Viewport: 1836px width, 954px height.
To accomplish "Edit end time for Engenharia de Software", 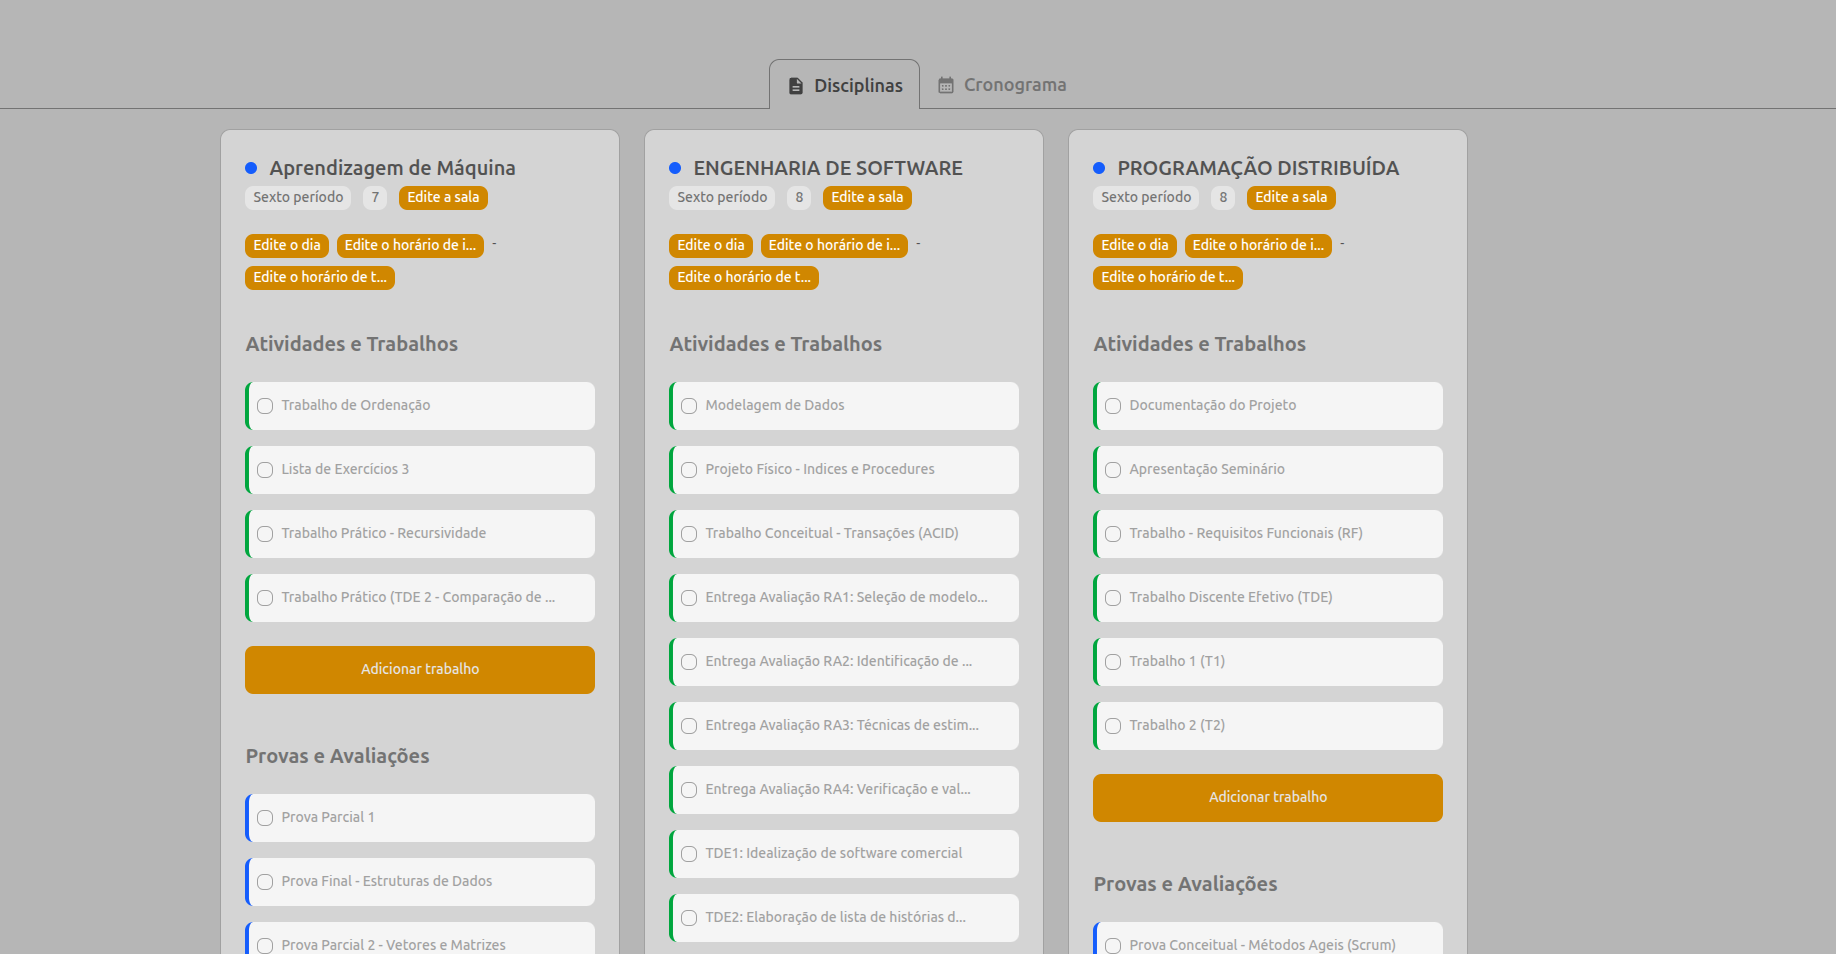I will click(744, 277).
